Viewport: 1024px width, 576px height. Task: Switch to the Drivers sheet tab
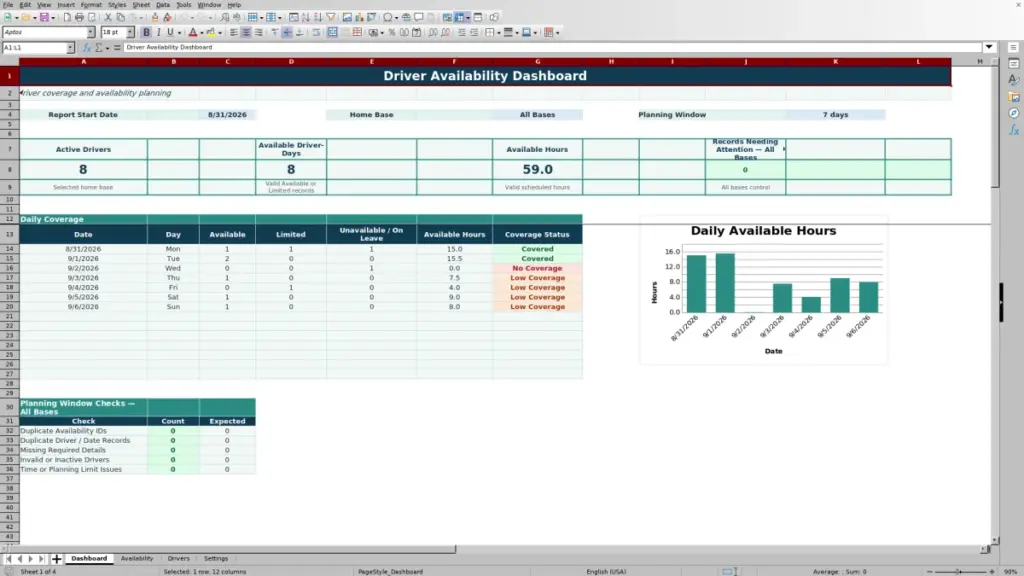tap(178, 558)
